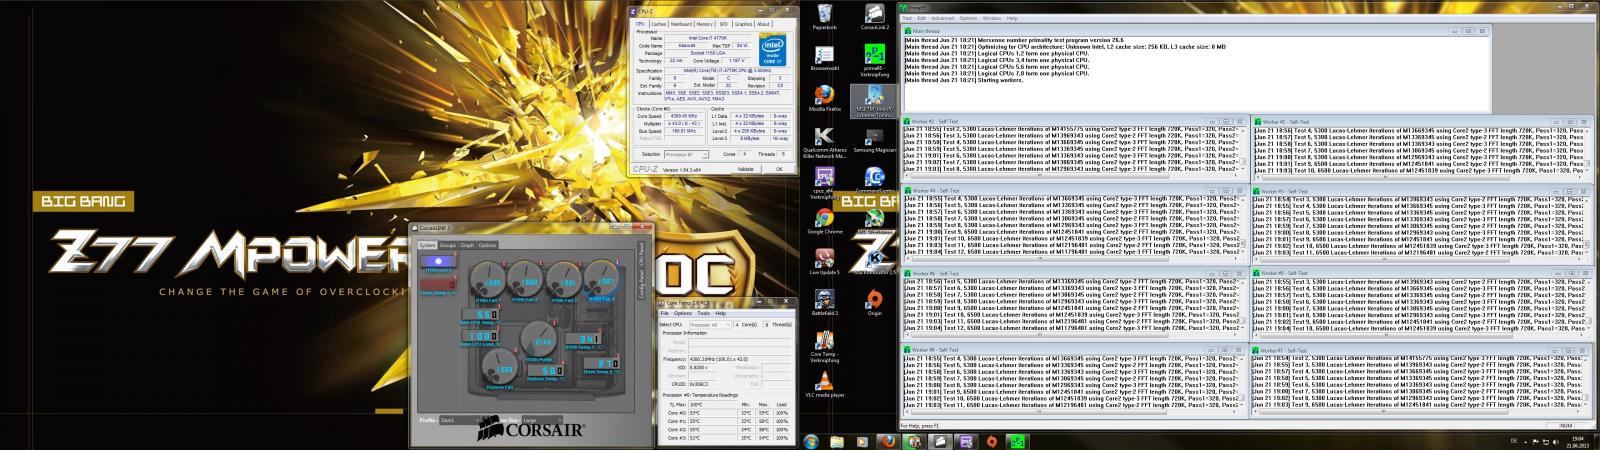Open the Options menu in Prime95
Image resolution: width=1600 pixels, height=450 pixels.
968,18
